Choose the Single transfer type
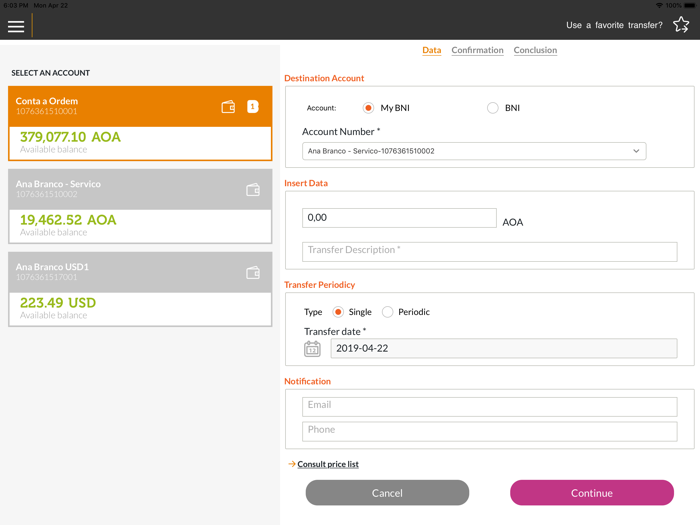The height and width of the screenshot is (525, 700). pyautogui.click(x=338, y=312)
